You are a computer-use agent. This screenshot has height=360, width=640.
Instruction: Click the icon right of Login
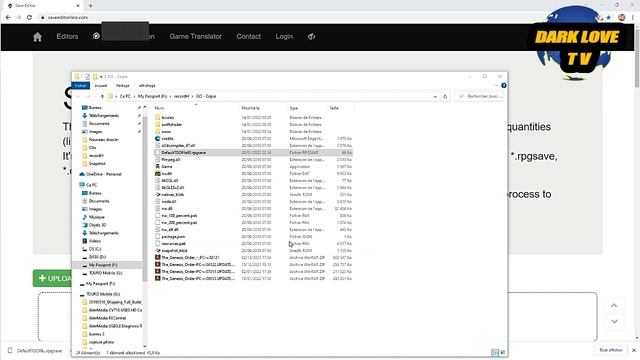pos(311,36)
